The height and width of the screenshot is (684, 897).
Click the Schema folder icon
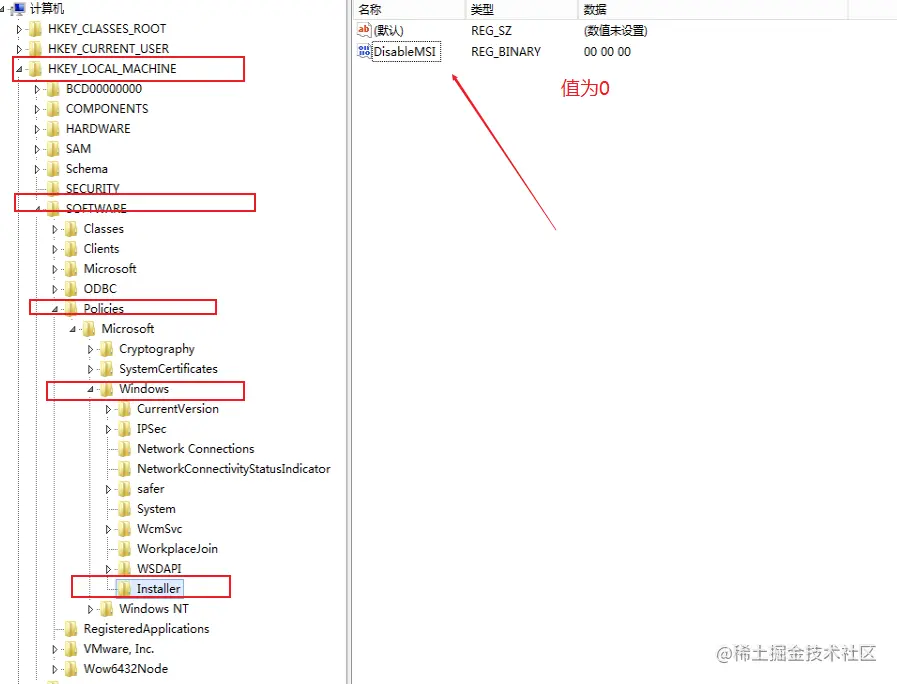pyautogui.click(x=53, y=169)
